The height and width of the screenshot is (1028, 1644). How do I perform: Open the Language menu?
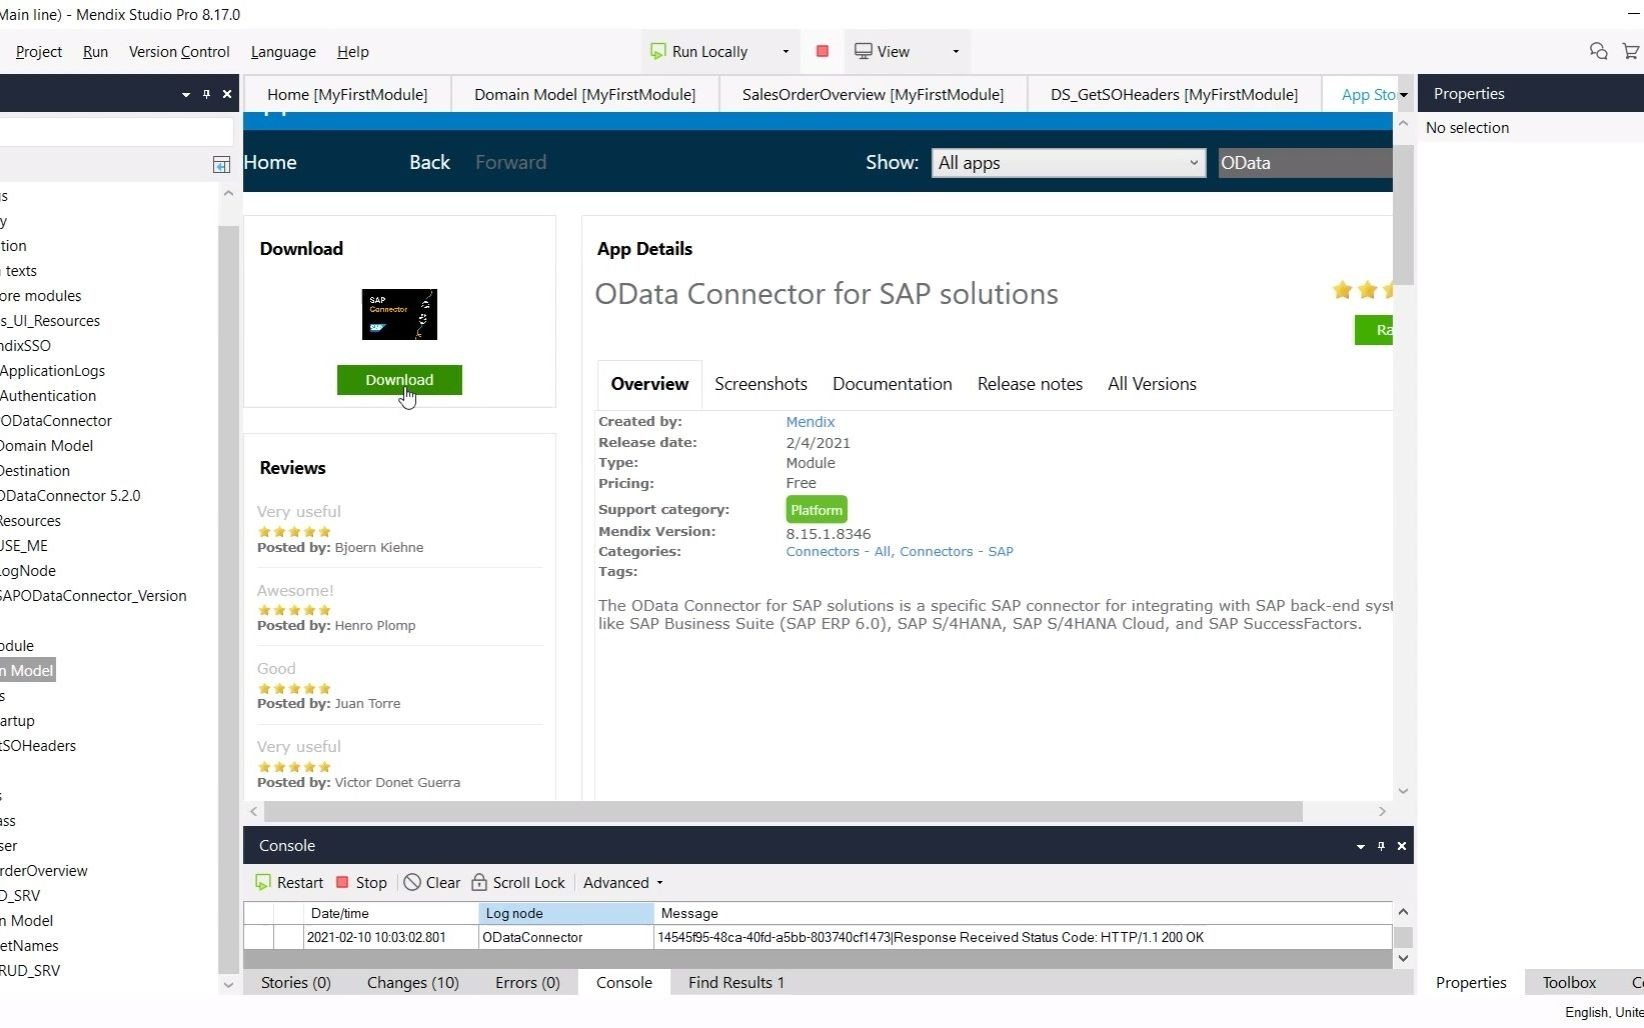(x=283, y=51)
